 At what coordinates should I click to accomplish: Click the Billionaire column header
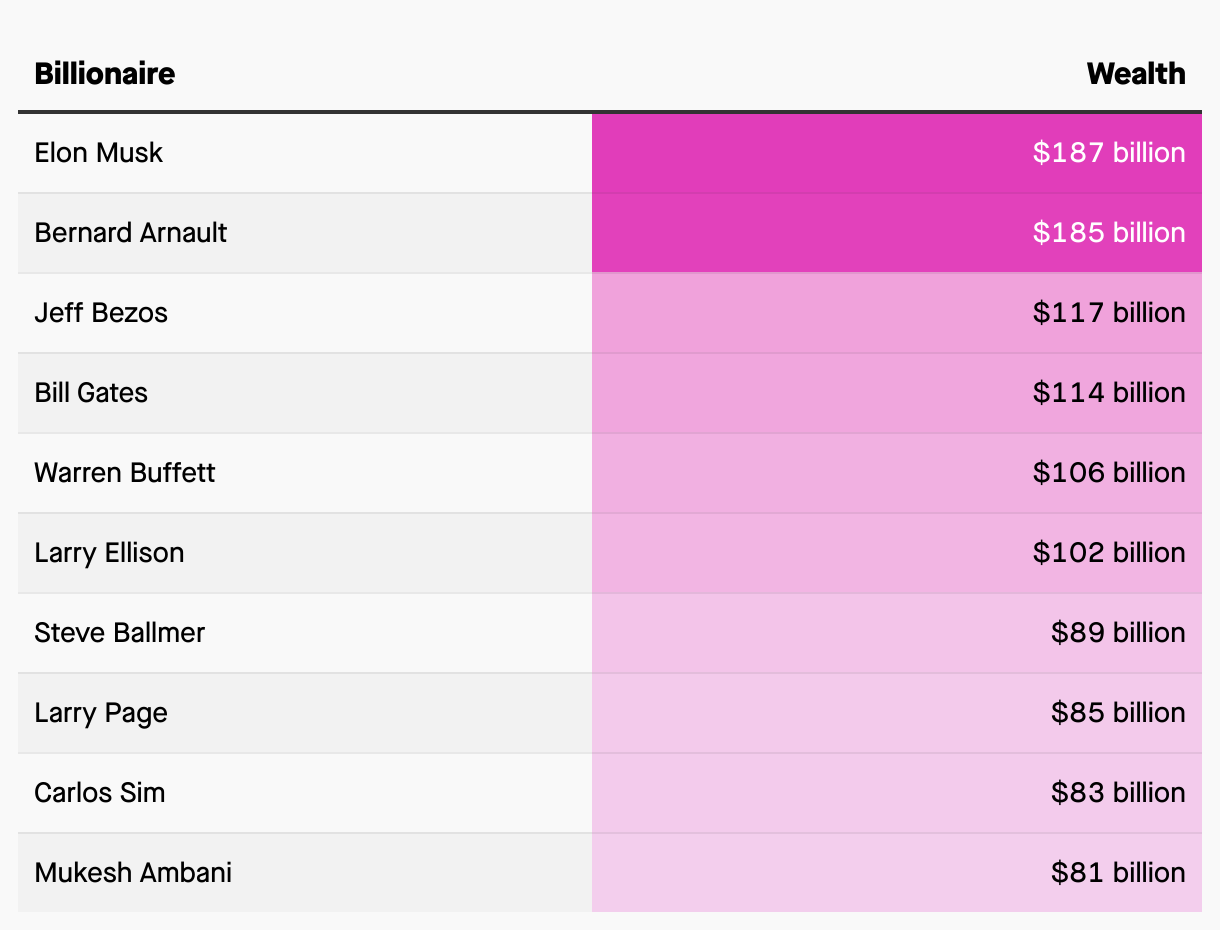(x=105, y=74)
